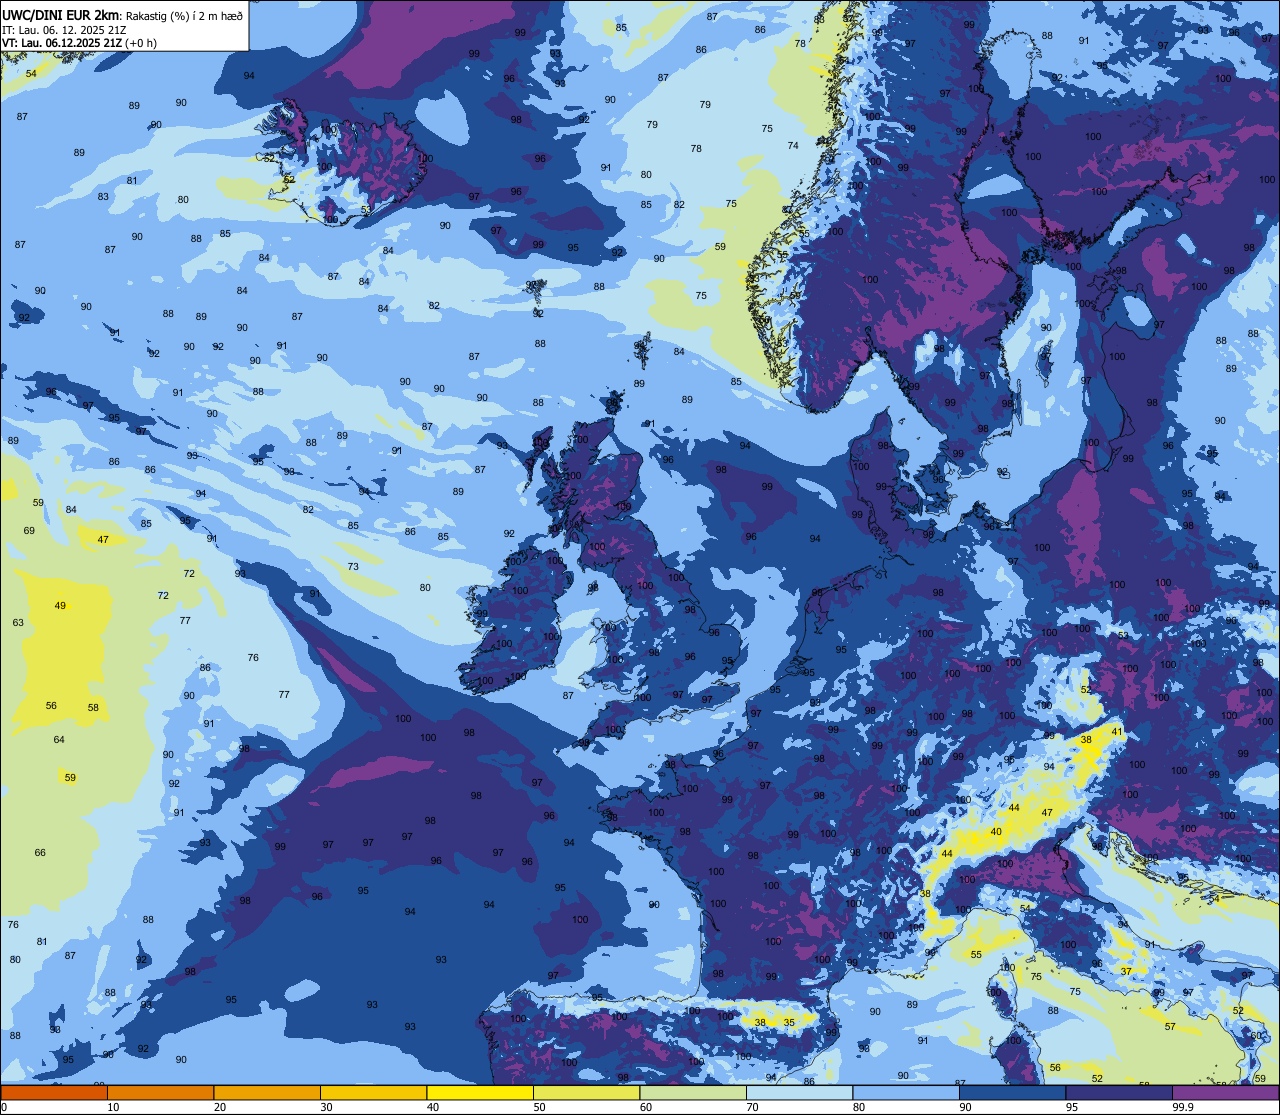Click the humidity value '74' on map

click(793, 146)
